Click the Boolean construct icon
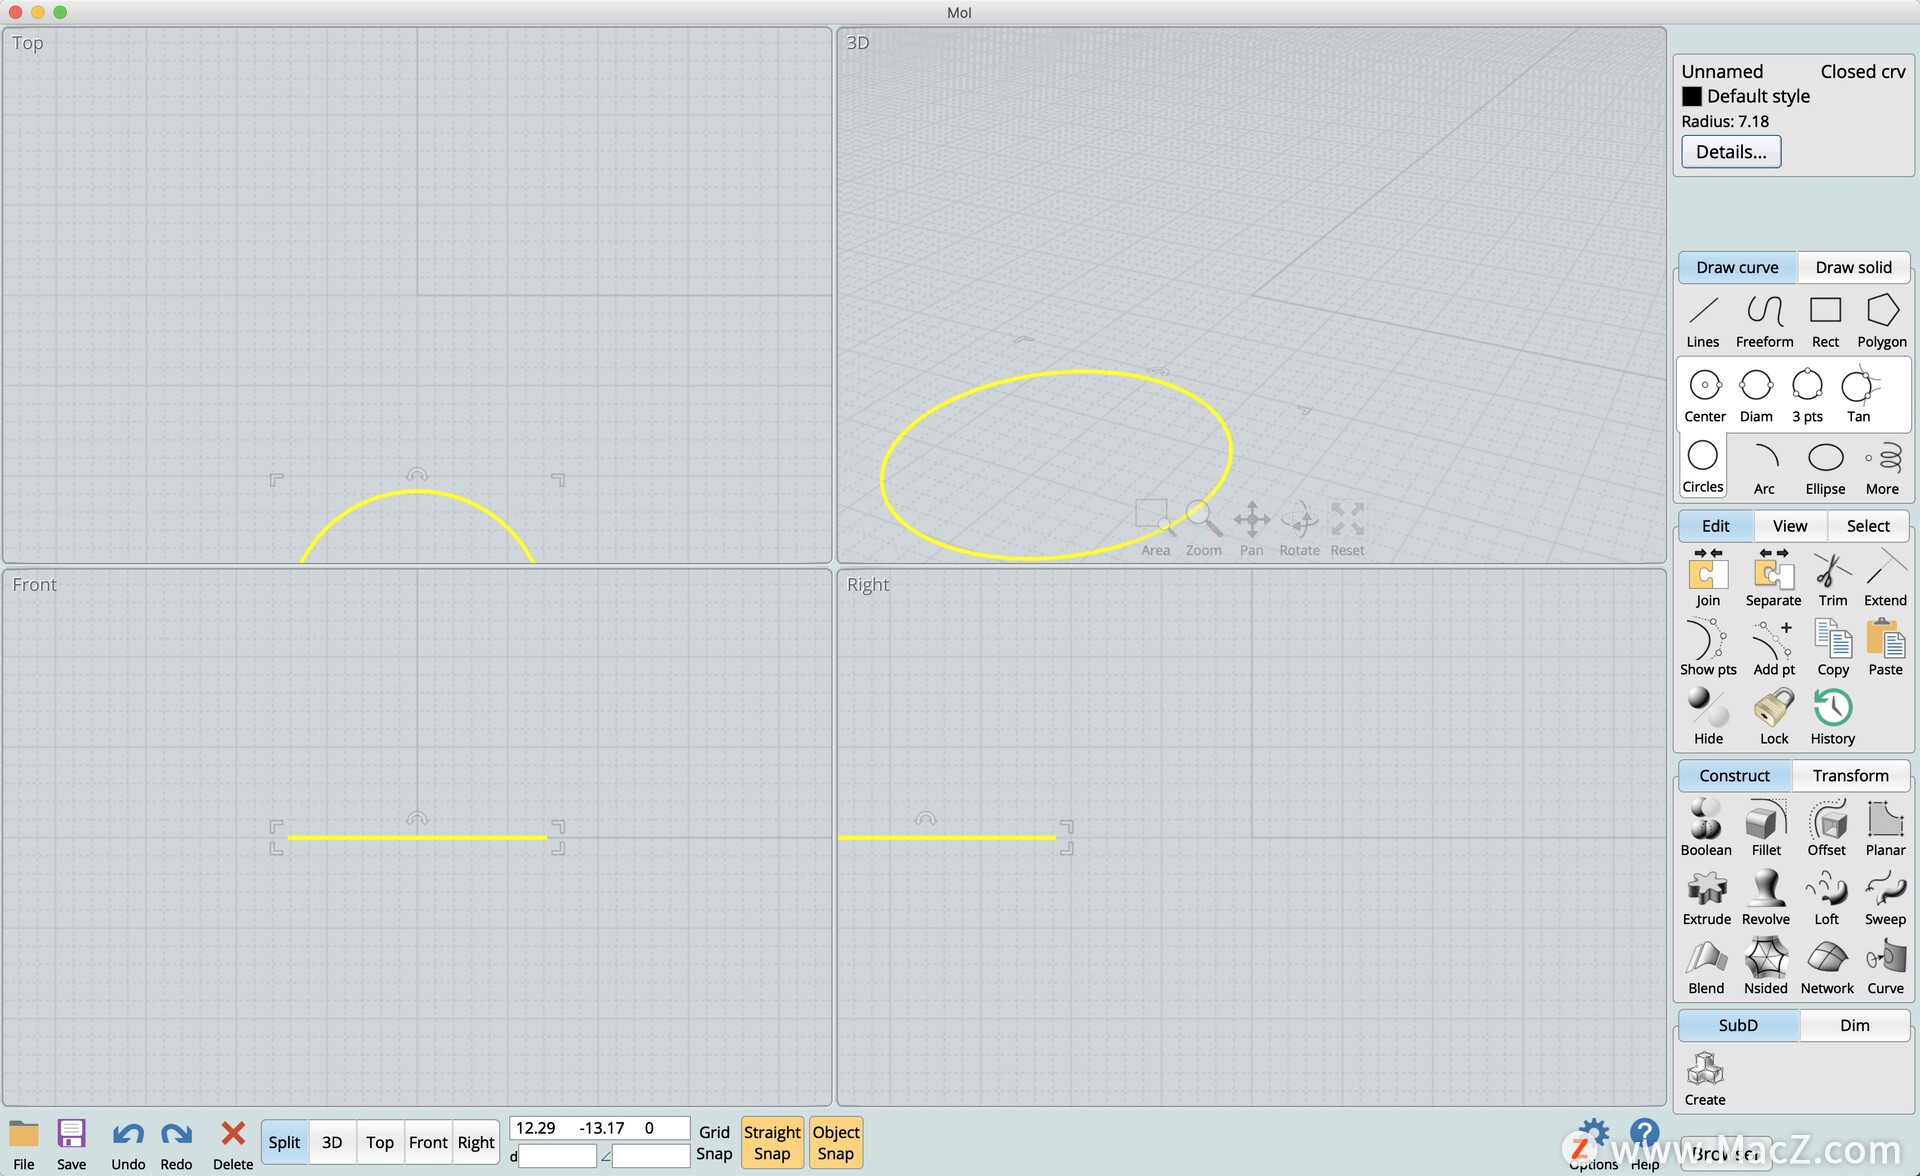 pyautogui.click(x=1705, y=828)
